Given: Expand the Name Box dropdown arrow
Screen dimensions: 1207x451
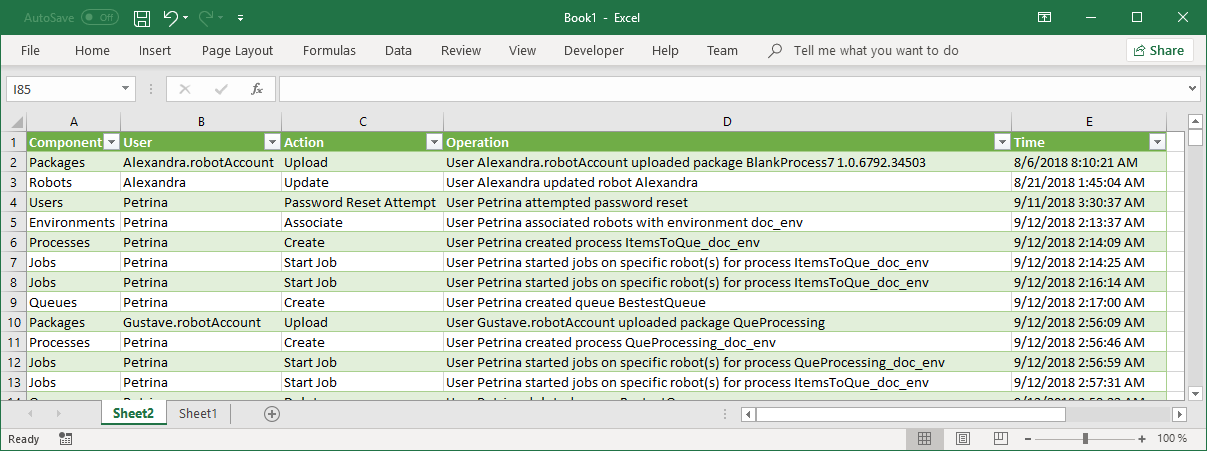Looking at the screenshot, I should (126, 89).
